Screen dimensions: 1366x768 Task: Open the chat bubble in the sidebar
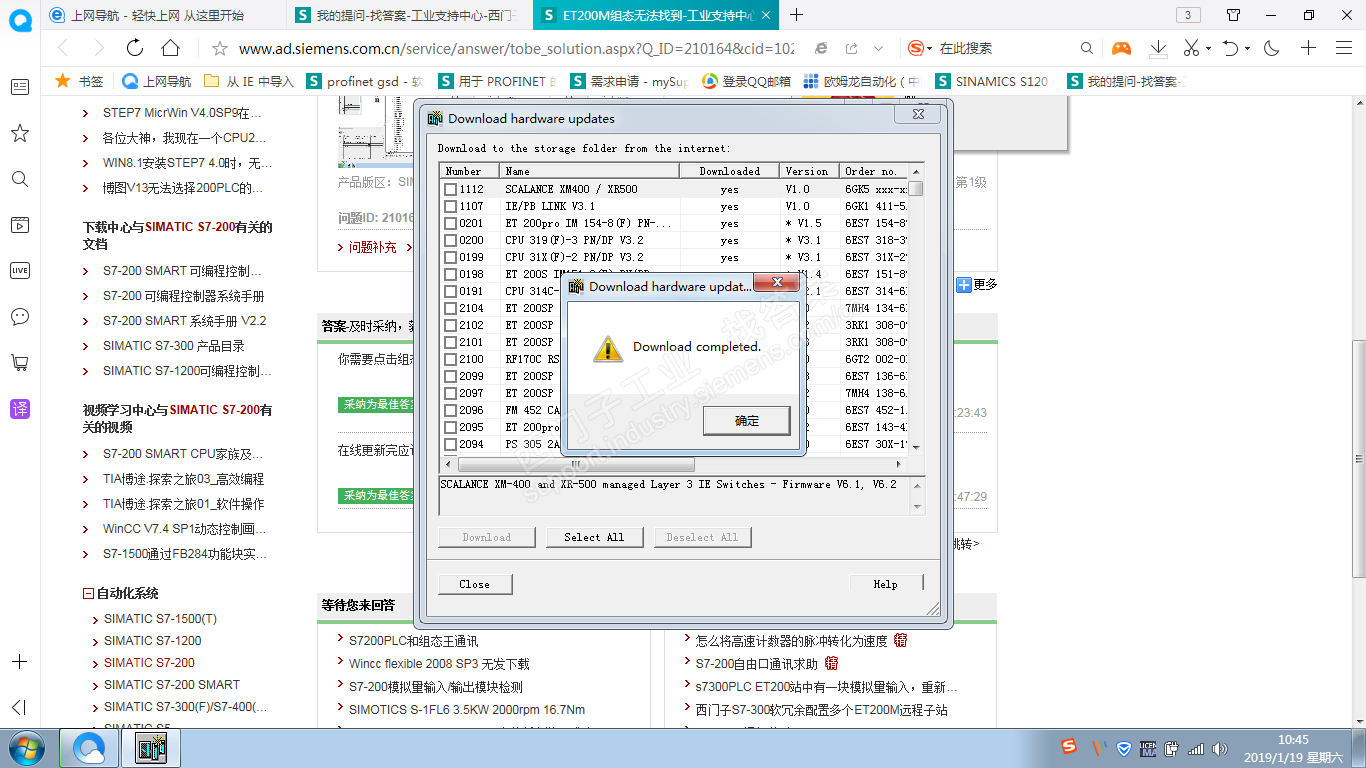[20, 316]
